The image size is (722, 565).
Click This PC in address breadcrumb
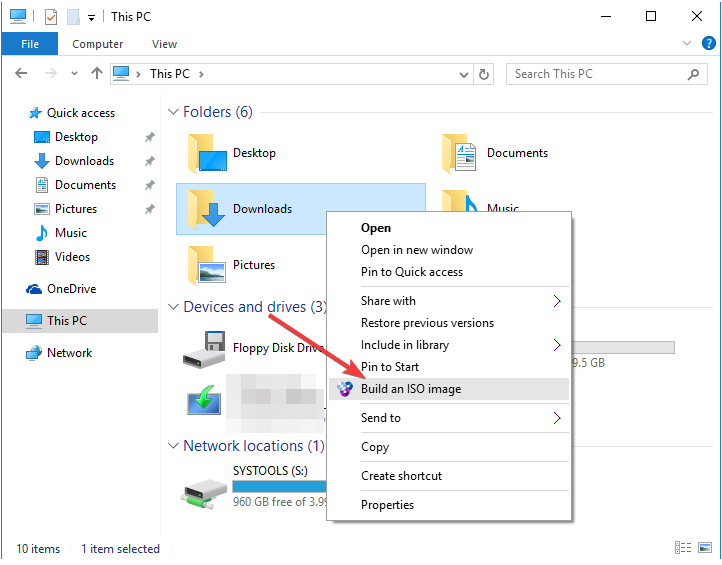pos(170,74)
